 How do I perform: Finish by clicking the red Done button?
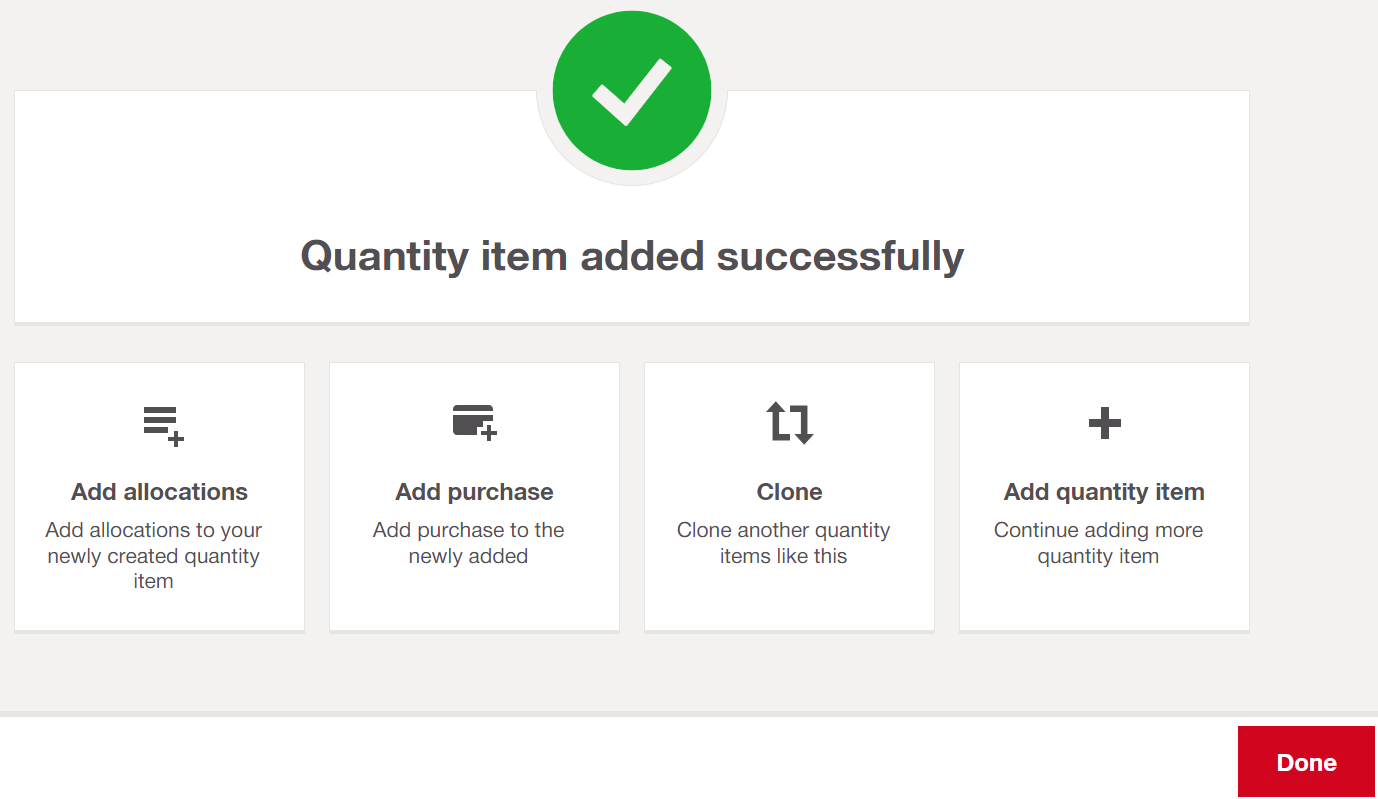click(1306, 762)
